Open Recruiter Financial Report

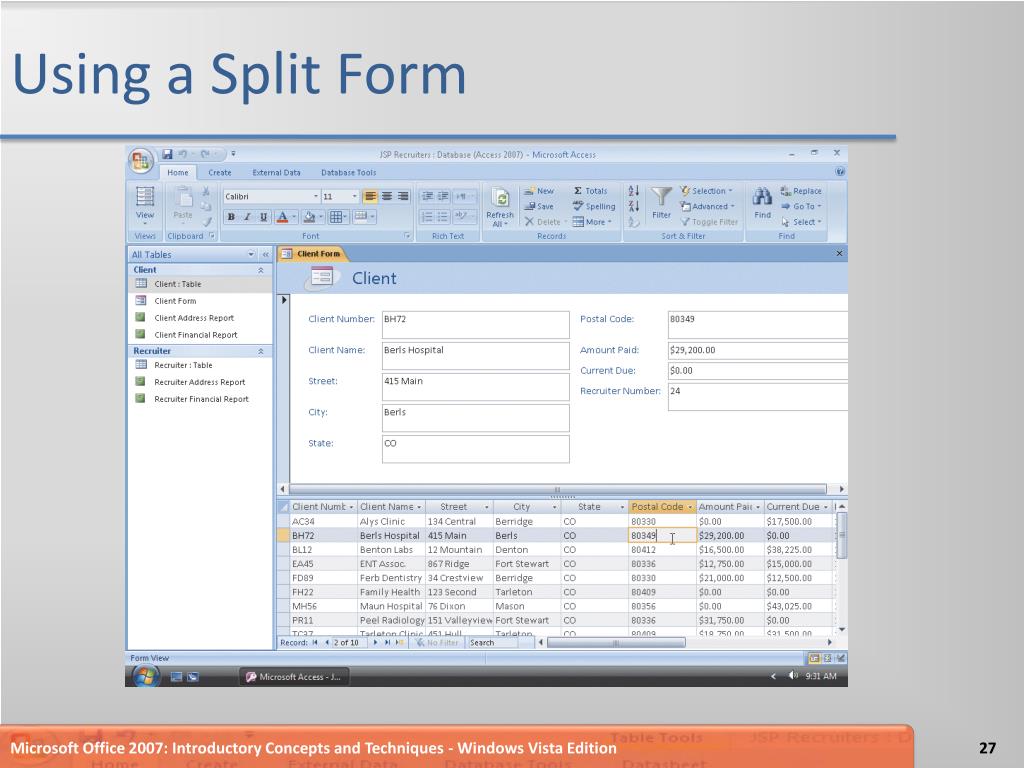[x=200, y=399]
